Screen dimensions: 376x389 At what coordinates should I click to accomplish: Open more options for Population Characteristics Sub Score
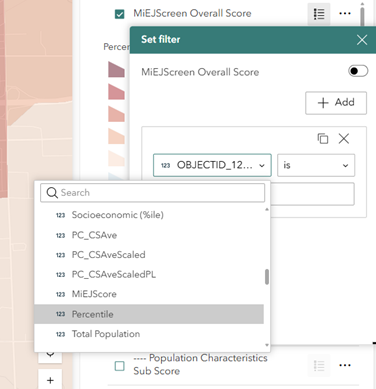pyautogui.click(x=345, y=365)
